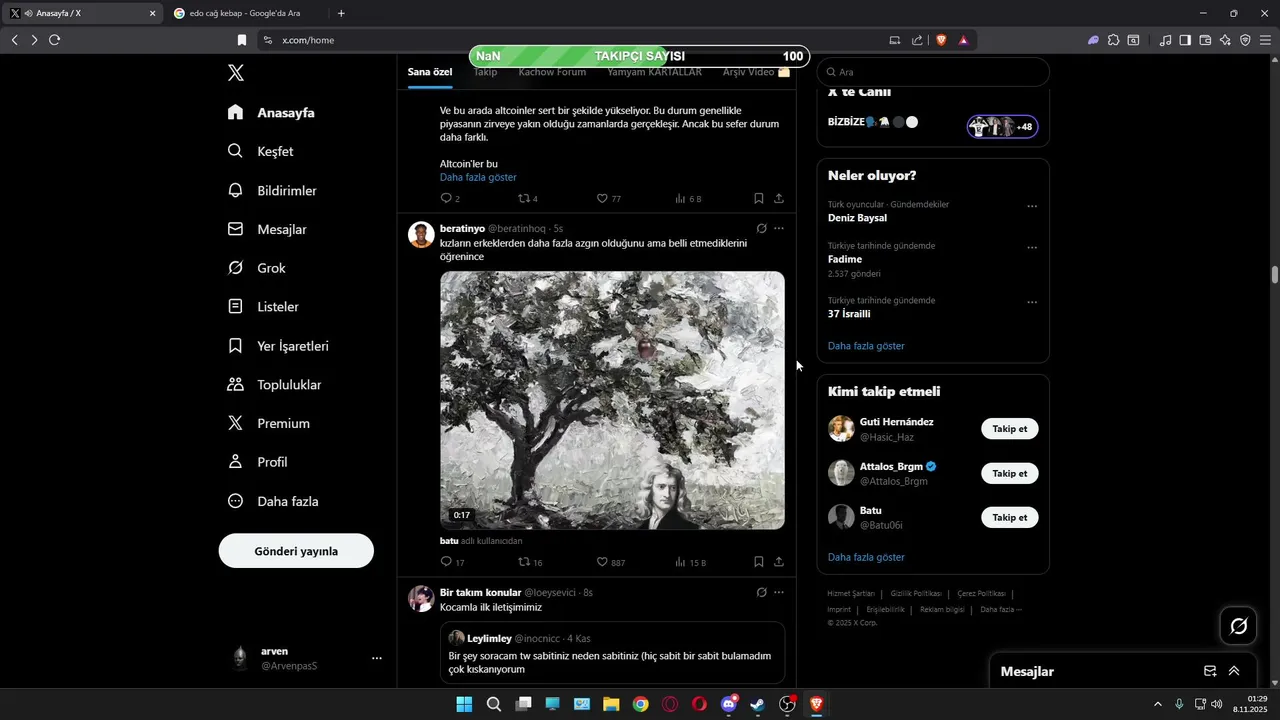Open Anasayfa home in sidebar
1280x720 pixels.
[x=271, y=112]
